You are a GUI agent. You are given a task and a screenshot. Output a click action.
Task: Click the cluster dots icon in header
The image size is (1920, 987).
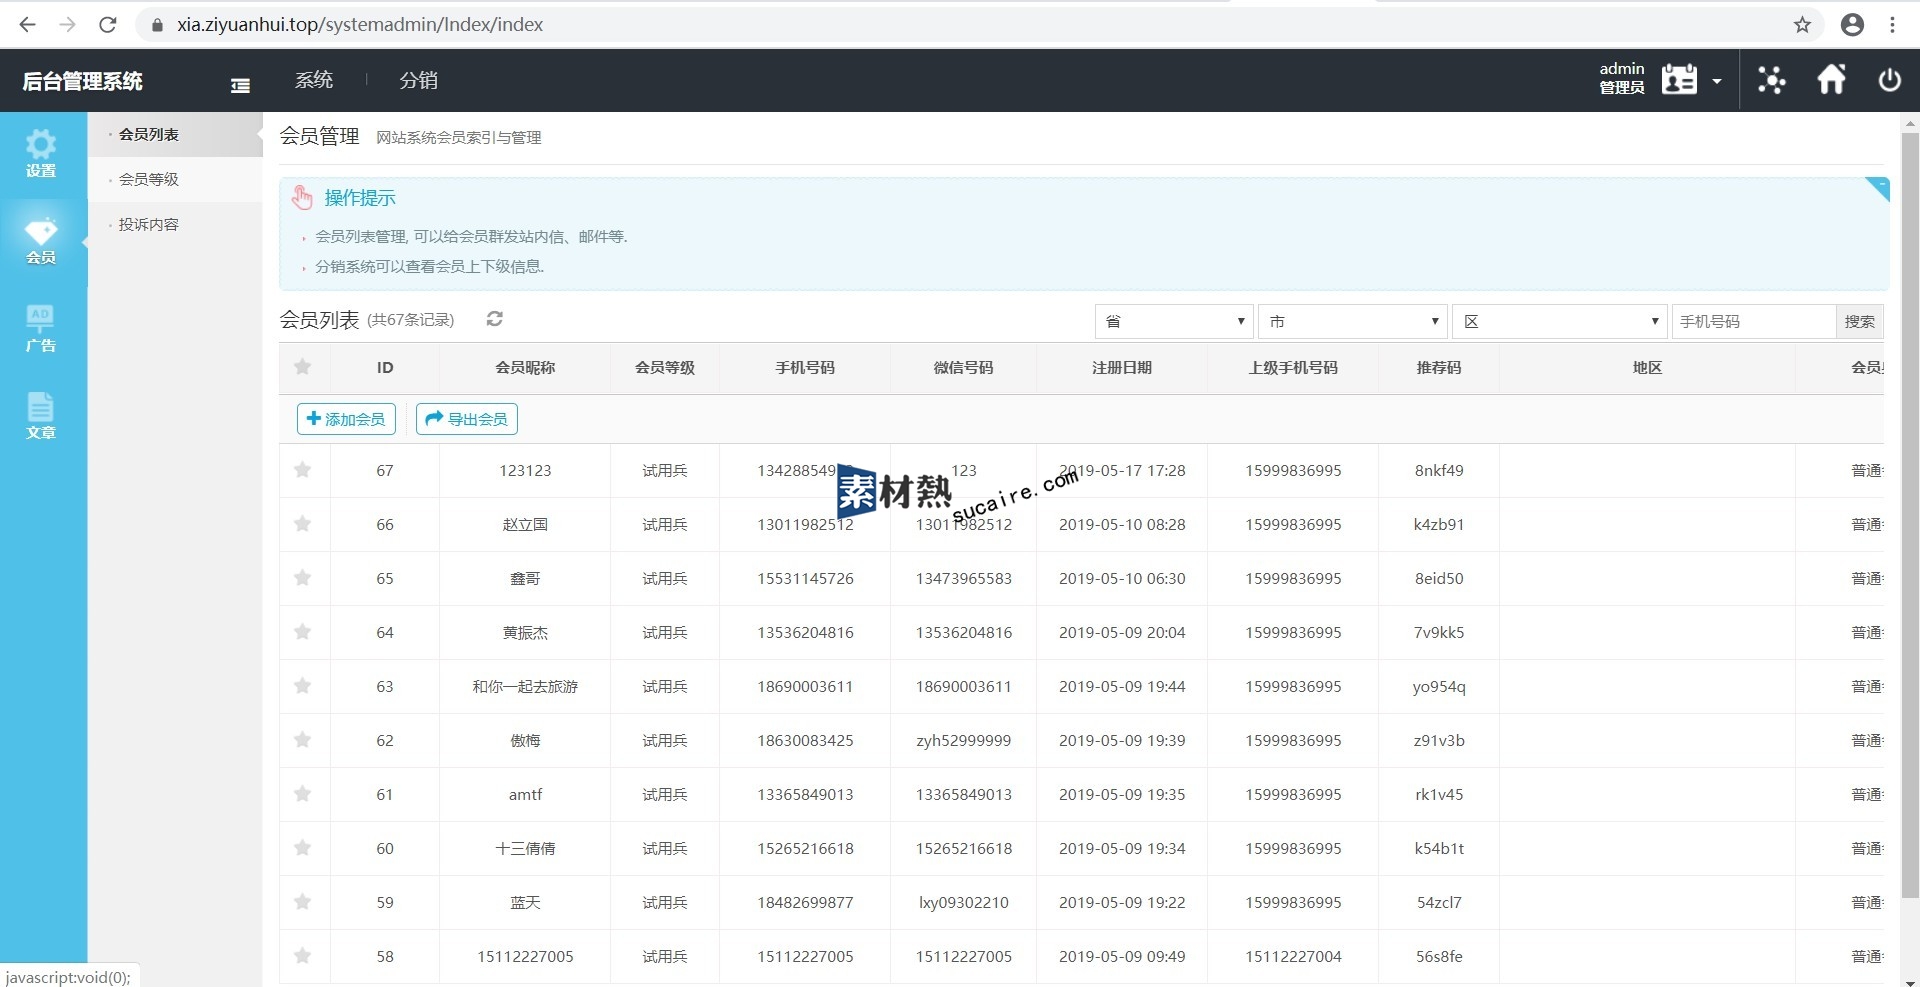(x=1771, y=80)
